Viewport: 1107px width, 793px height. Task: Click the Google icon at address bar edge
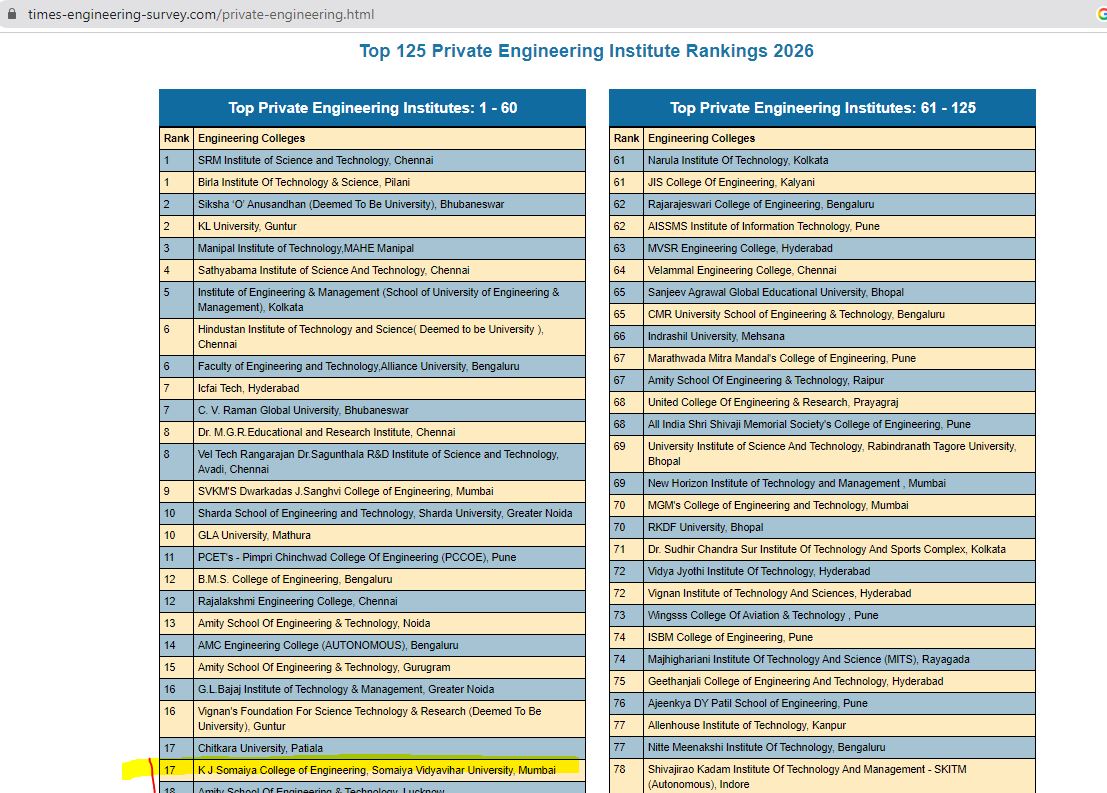click(1101, 14)
